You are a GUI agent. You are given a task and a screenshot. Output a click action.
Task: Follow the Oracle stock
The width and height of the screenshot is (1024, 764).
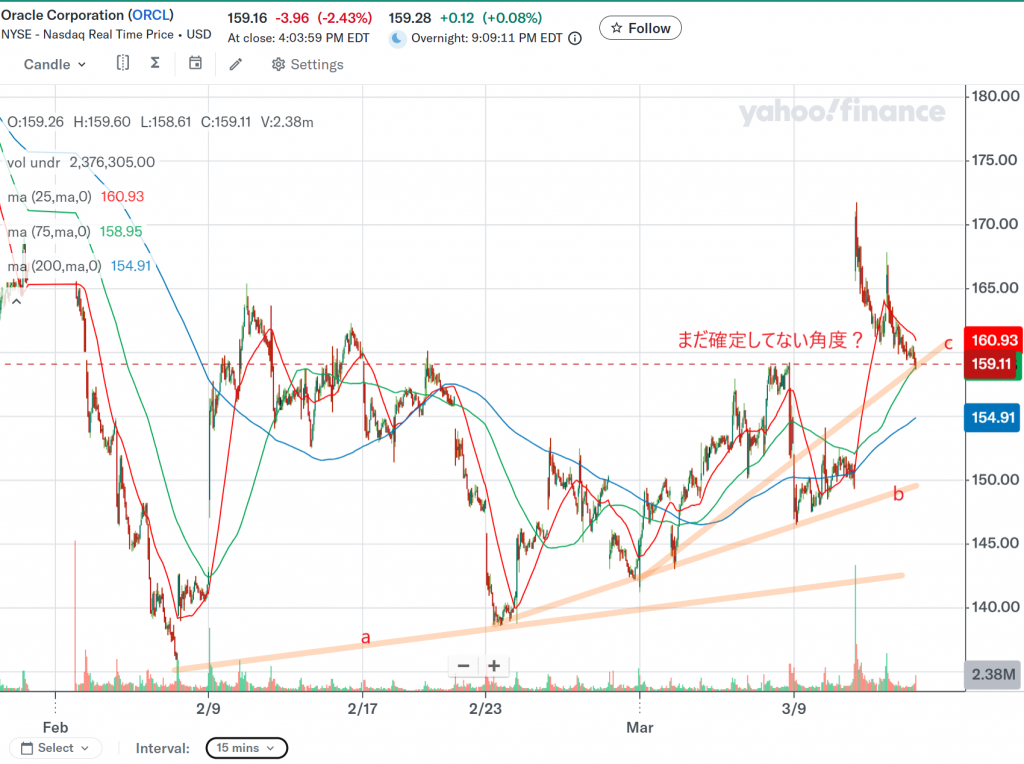coord(640,28)
